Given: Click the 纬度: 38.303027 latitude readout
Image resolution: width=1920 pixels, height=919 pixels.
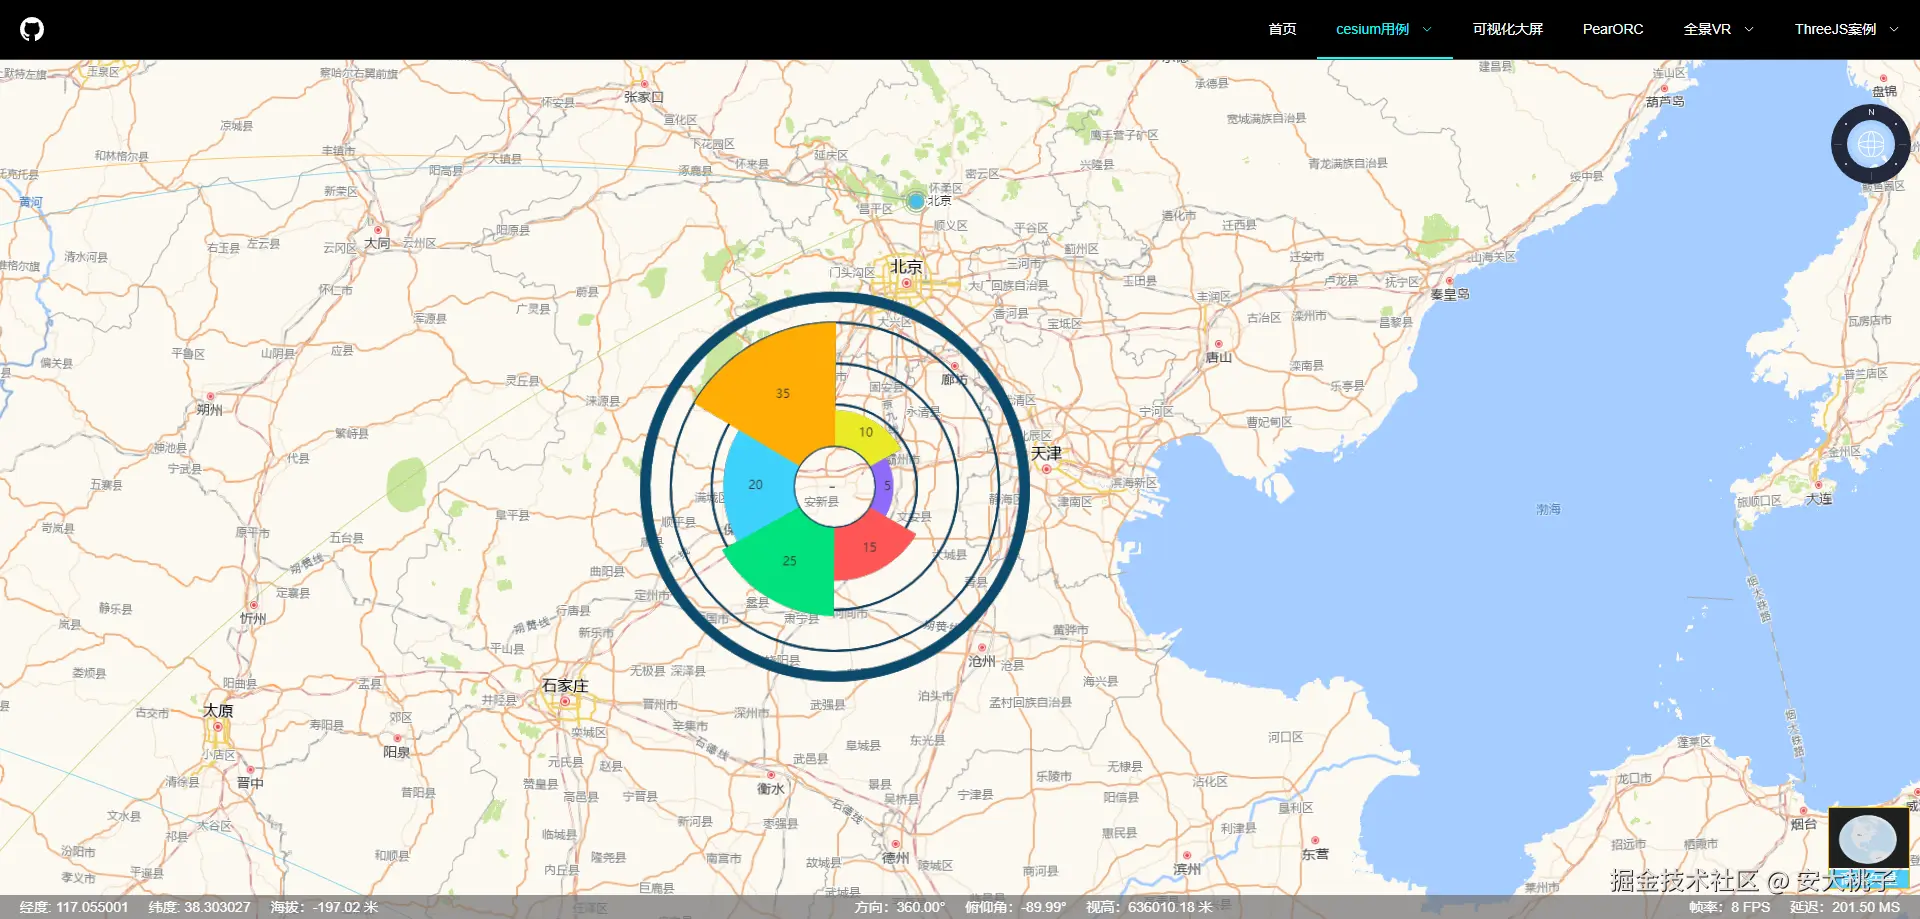Looking at the screenshot, I should coord(200,907).
